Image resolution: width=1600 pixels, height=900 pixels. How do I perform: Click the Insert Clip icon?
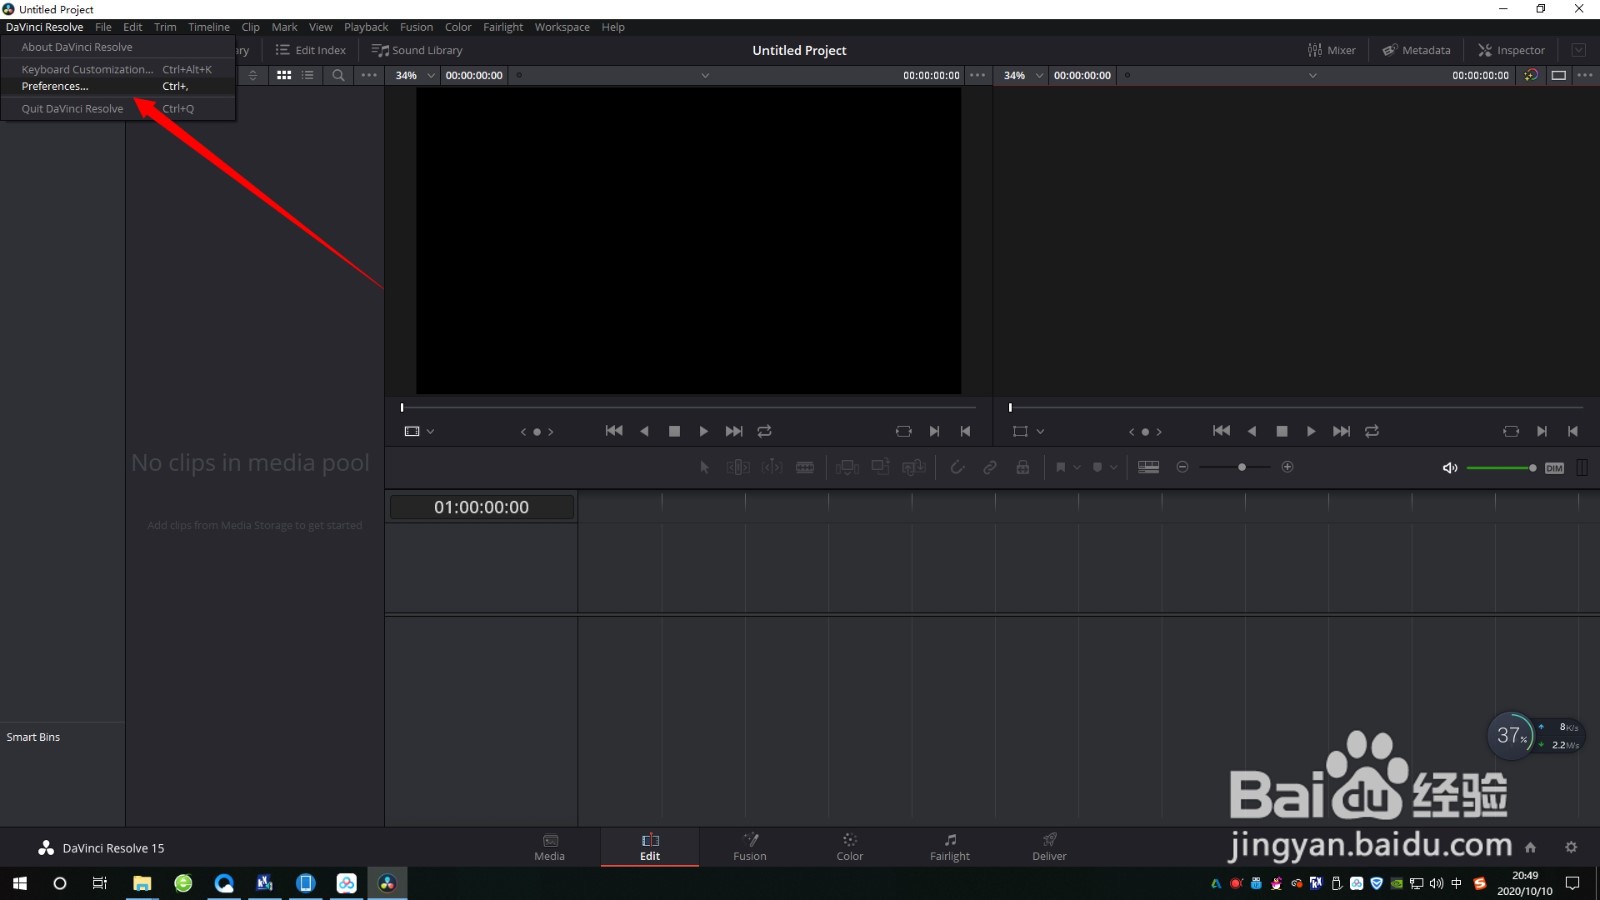(x=847, y=467)
